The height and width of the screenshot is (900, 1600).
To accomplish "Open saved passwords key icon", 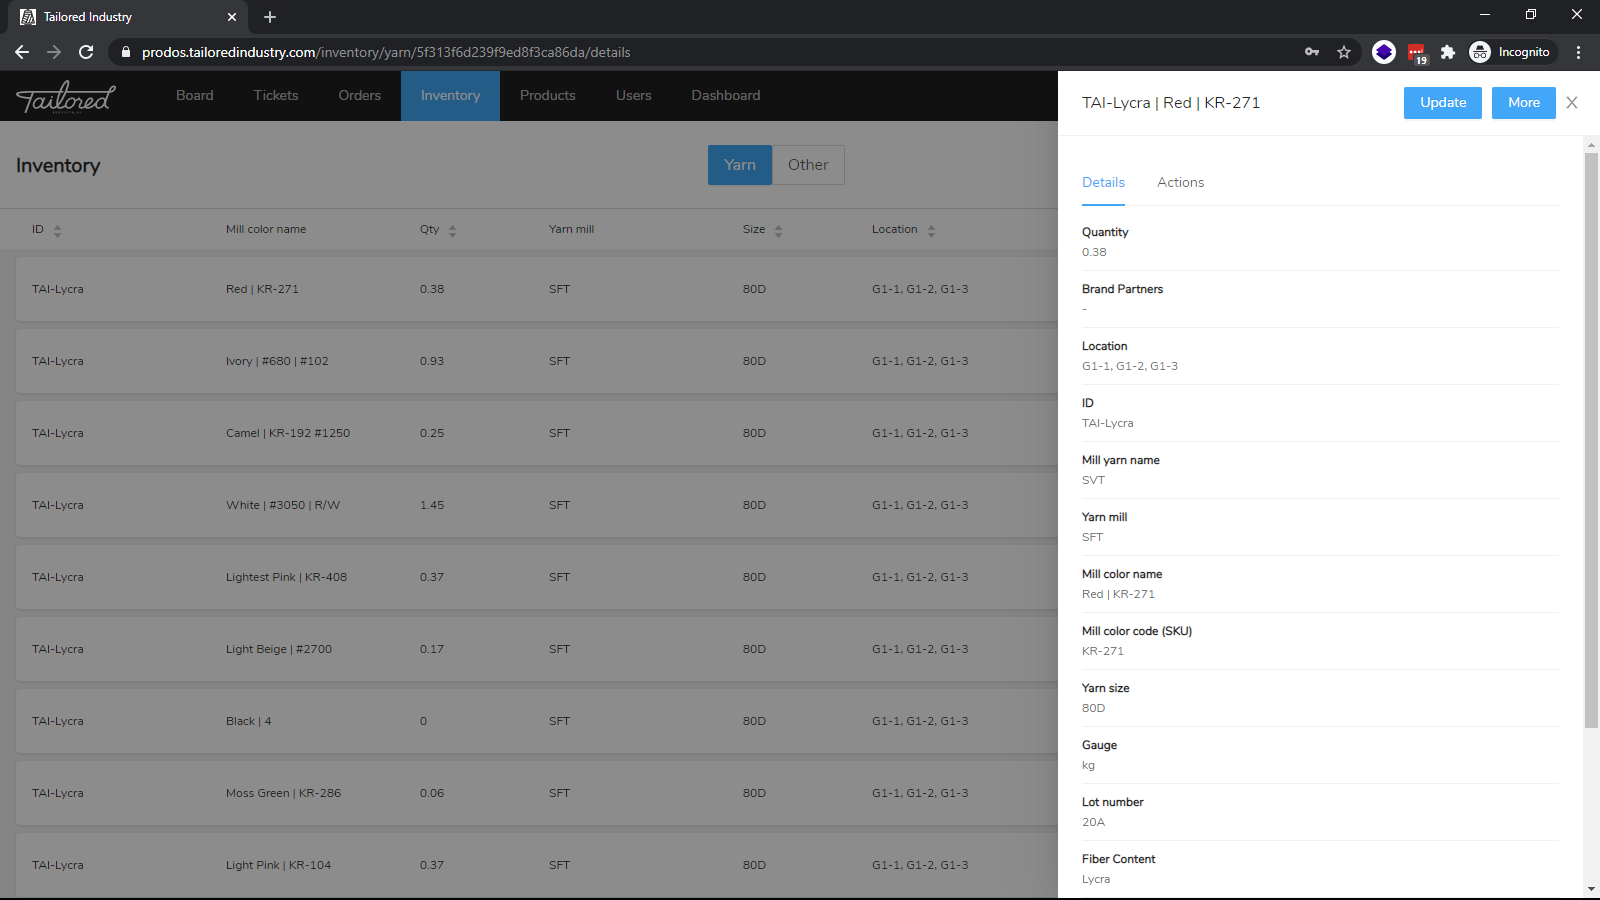I will point(1312,52).
